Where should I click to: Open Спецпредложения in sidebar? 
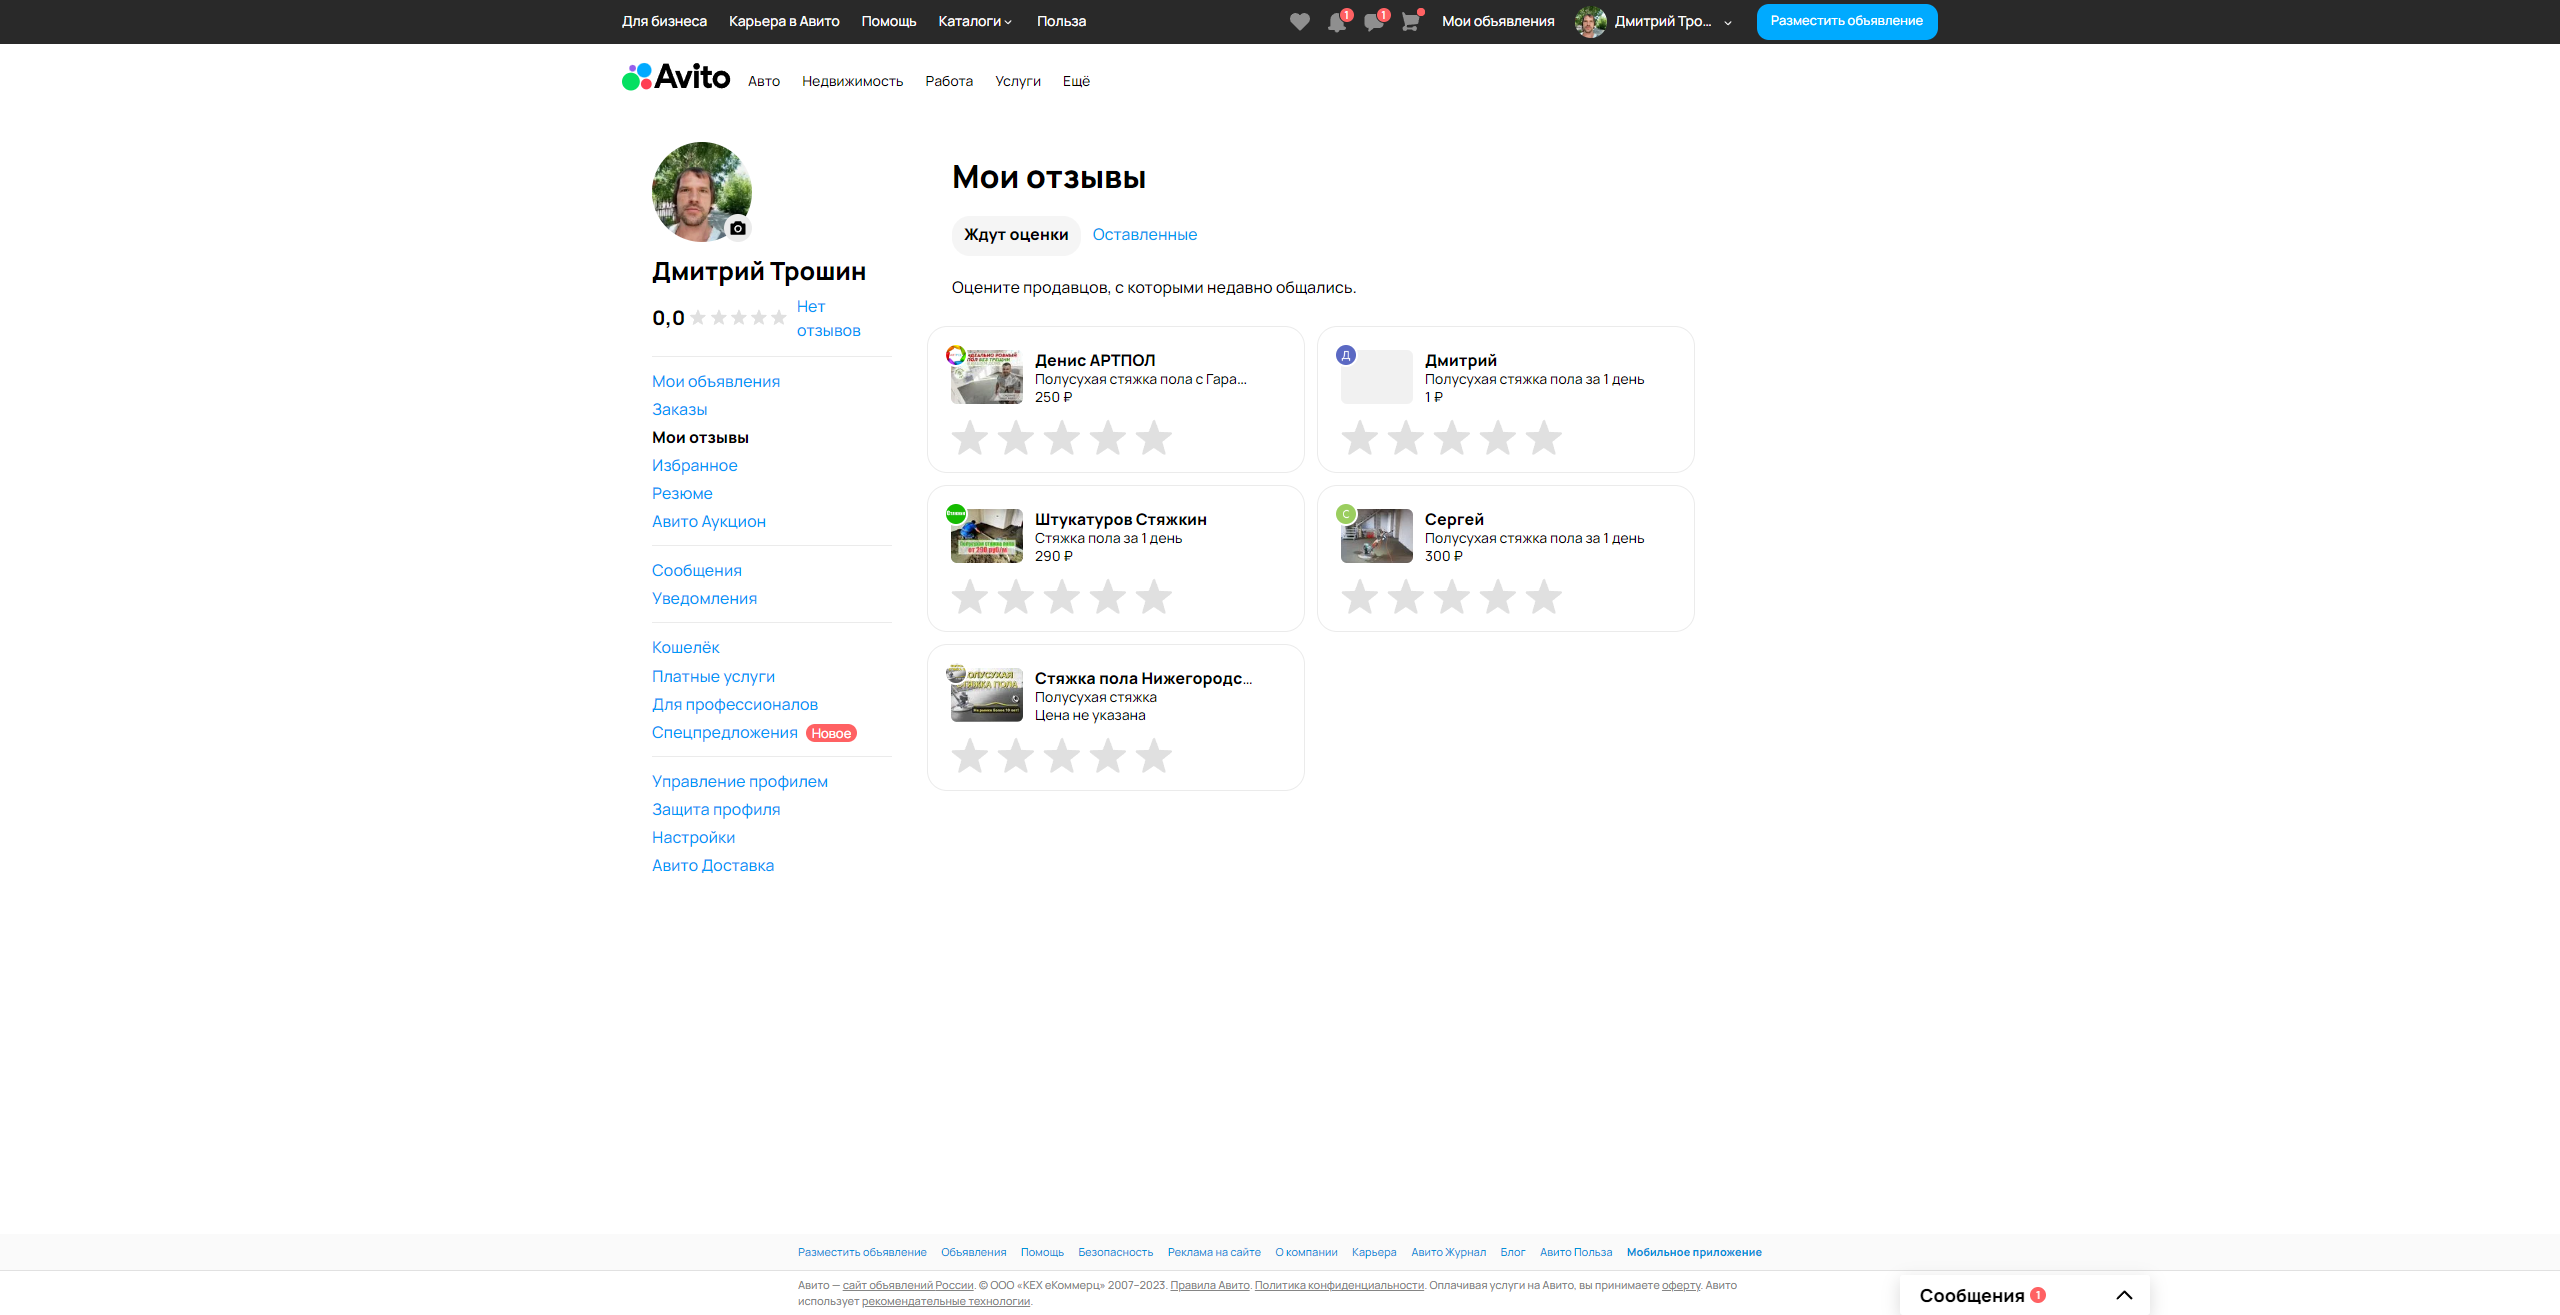coord(725,733)
